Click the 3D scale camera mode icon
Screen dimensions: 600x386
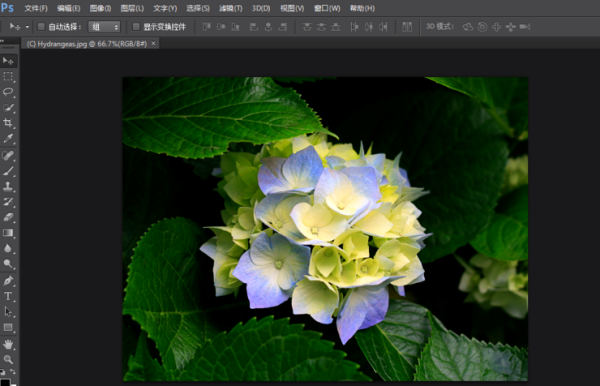(525, 27)
